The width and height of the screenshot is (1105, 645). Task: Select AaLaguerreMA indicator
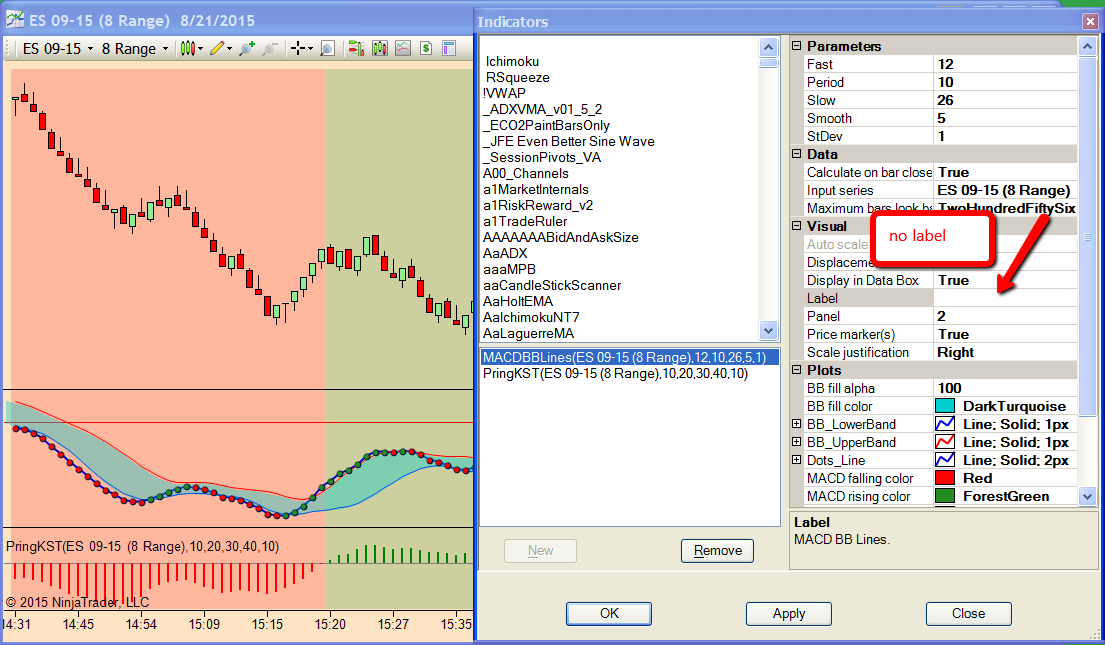click(x=528, y=333)
